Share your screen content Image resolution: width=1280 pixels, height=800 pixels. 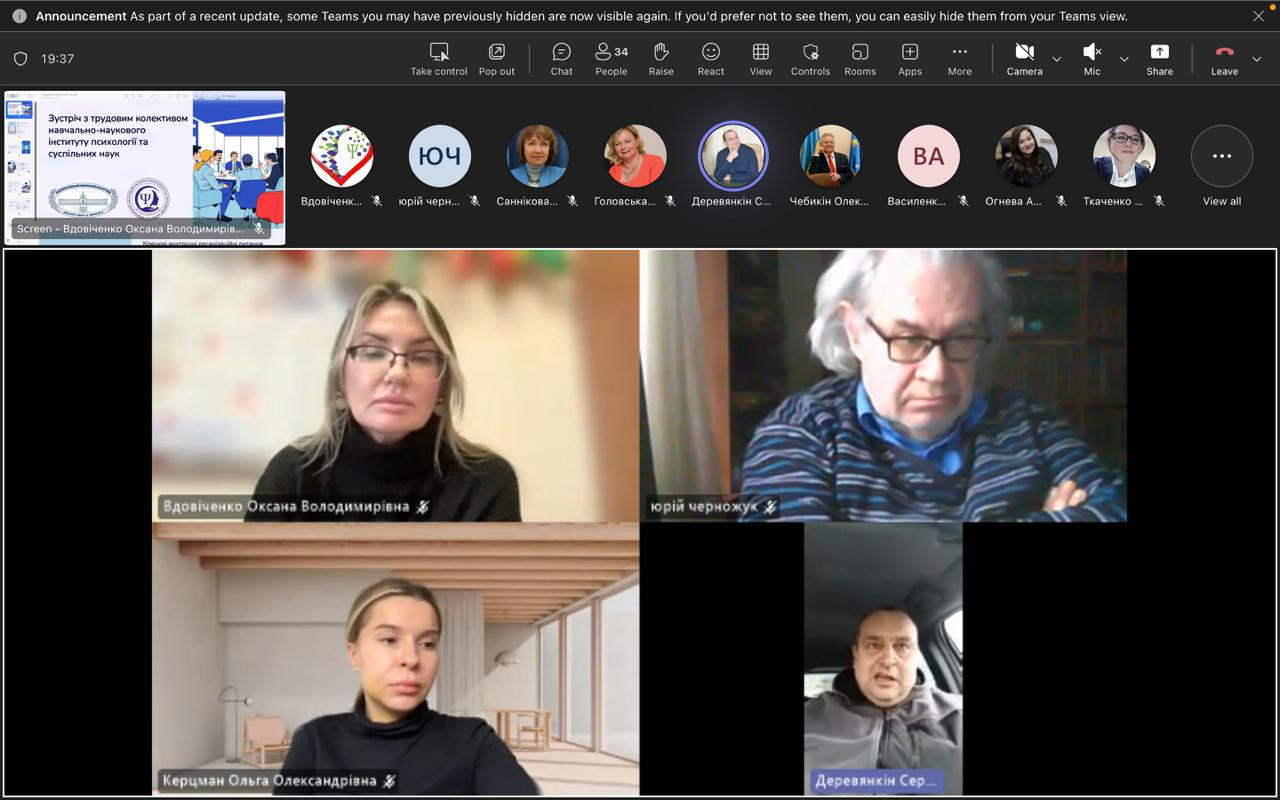pyautogui.click(x=1159, y=59)
